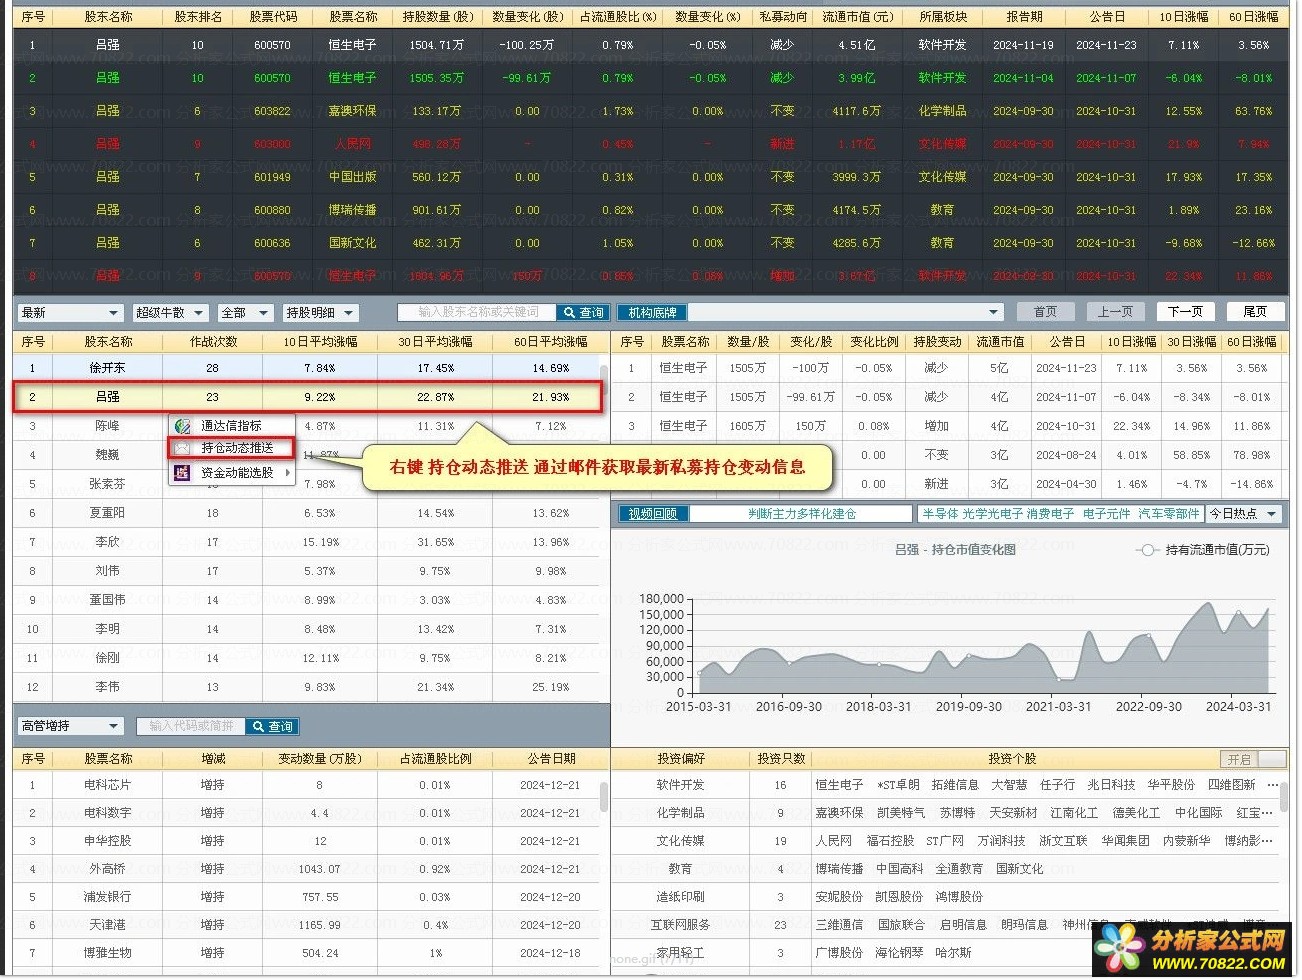Open the 判断主力多样化建仓 video link

coord(802,514)
